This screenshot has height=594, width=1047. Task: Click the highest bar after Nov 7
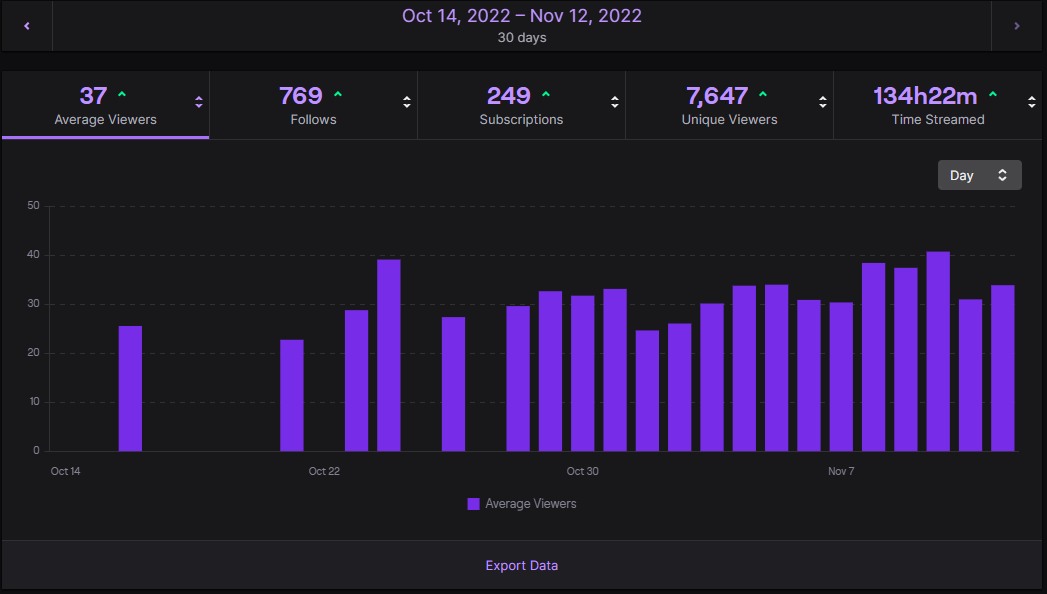click(x=938, y=351)
